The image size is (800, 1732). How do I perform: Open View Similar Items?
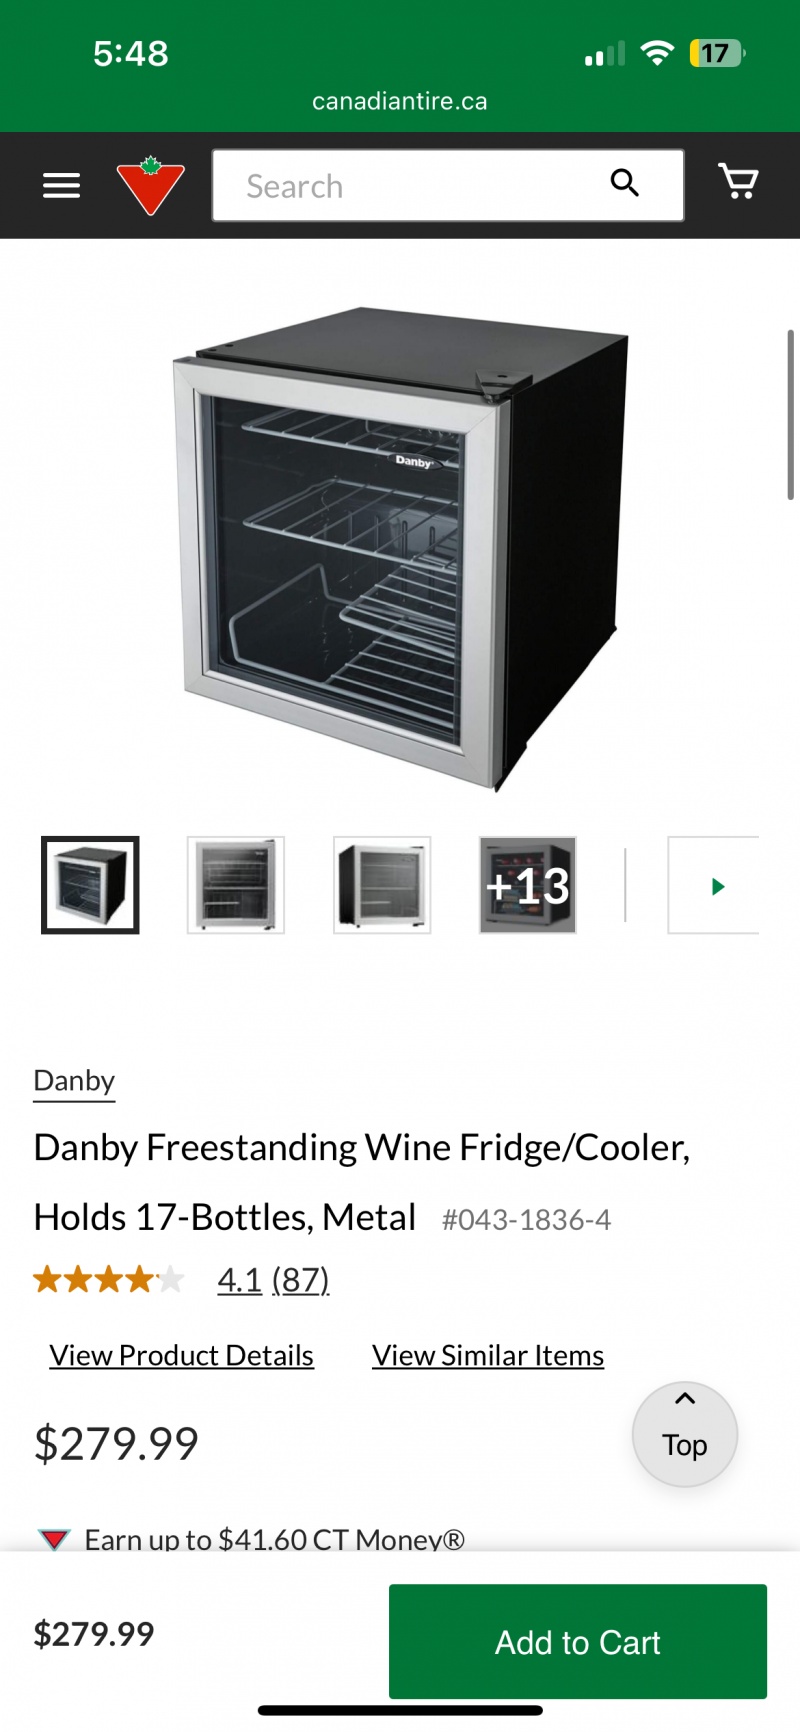(x=488, y=1355)
